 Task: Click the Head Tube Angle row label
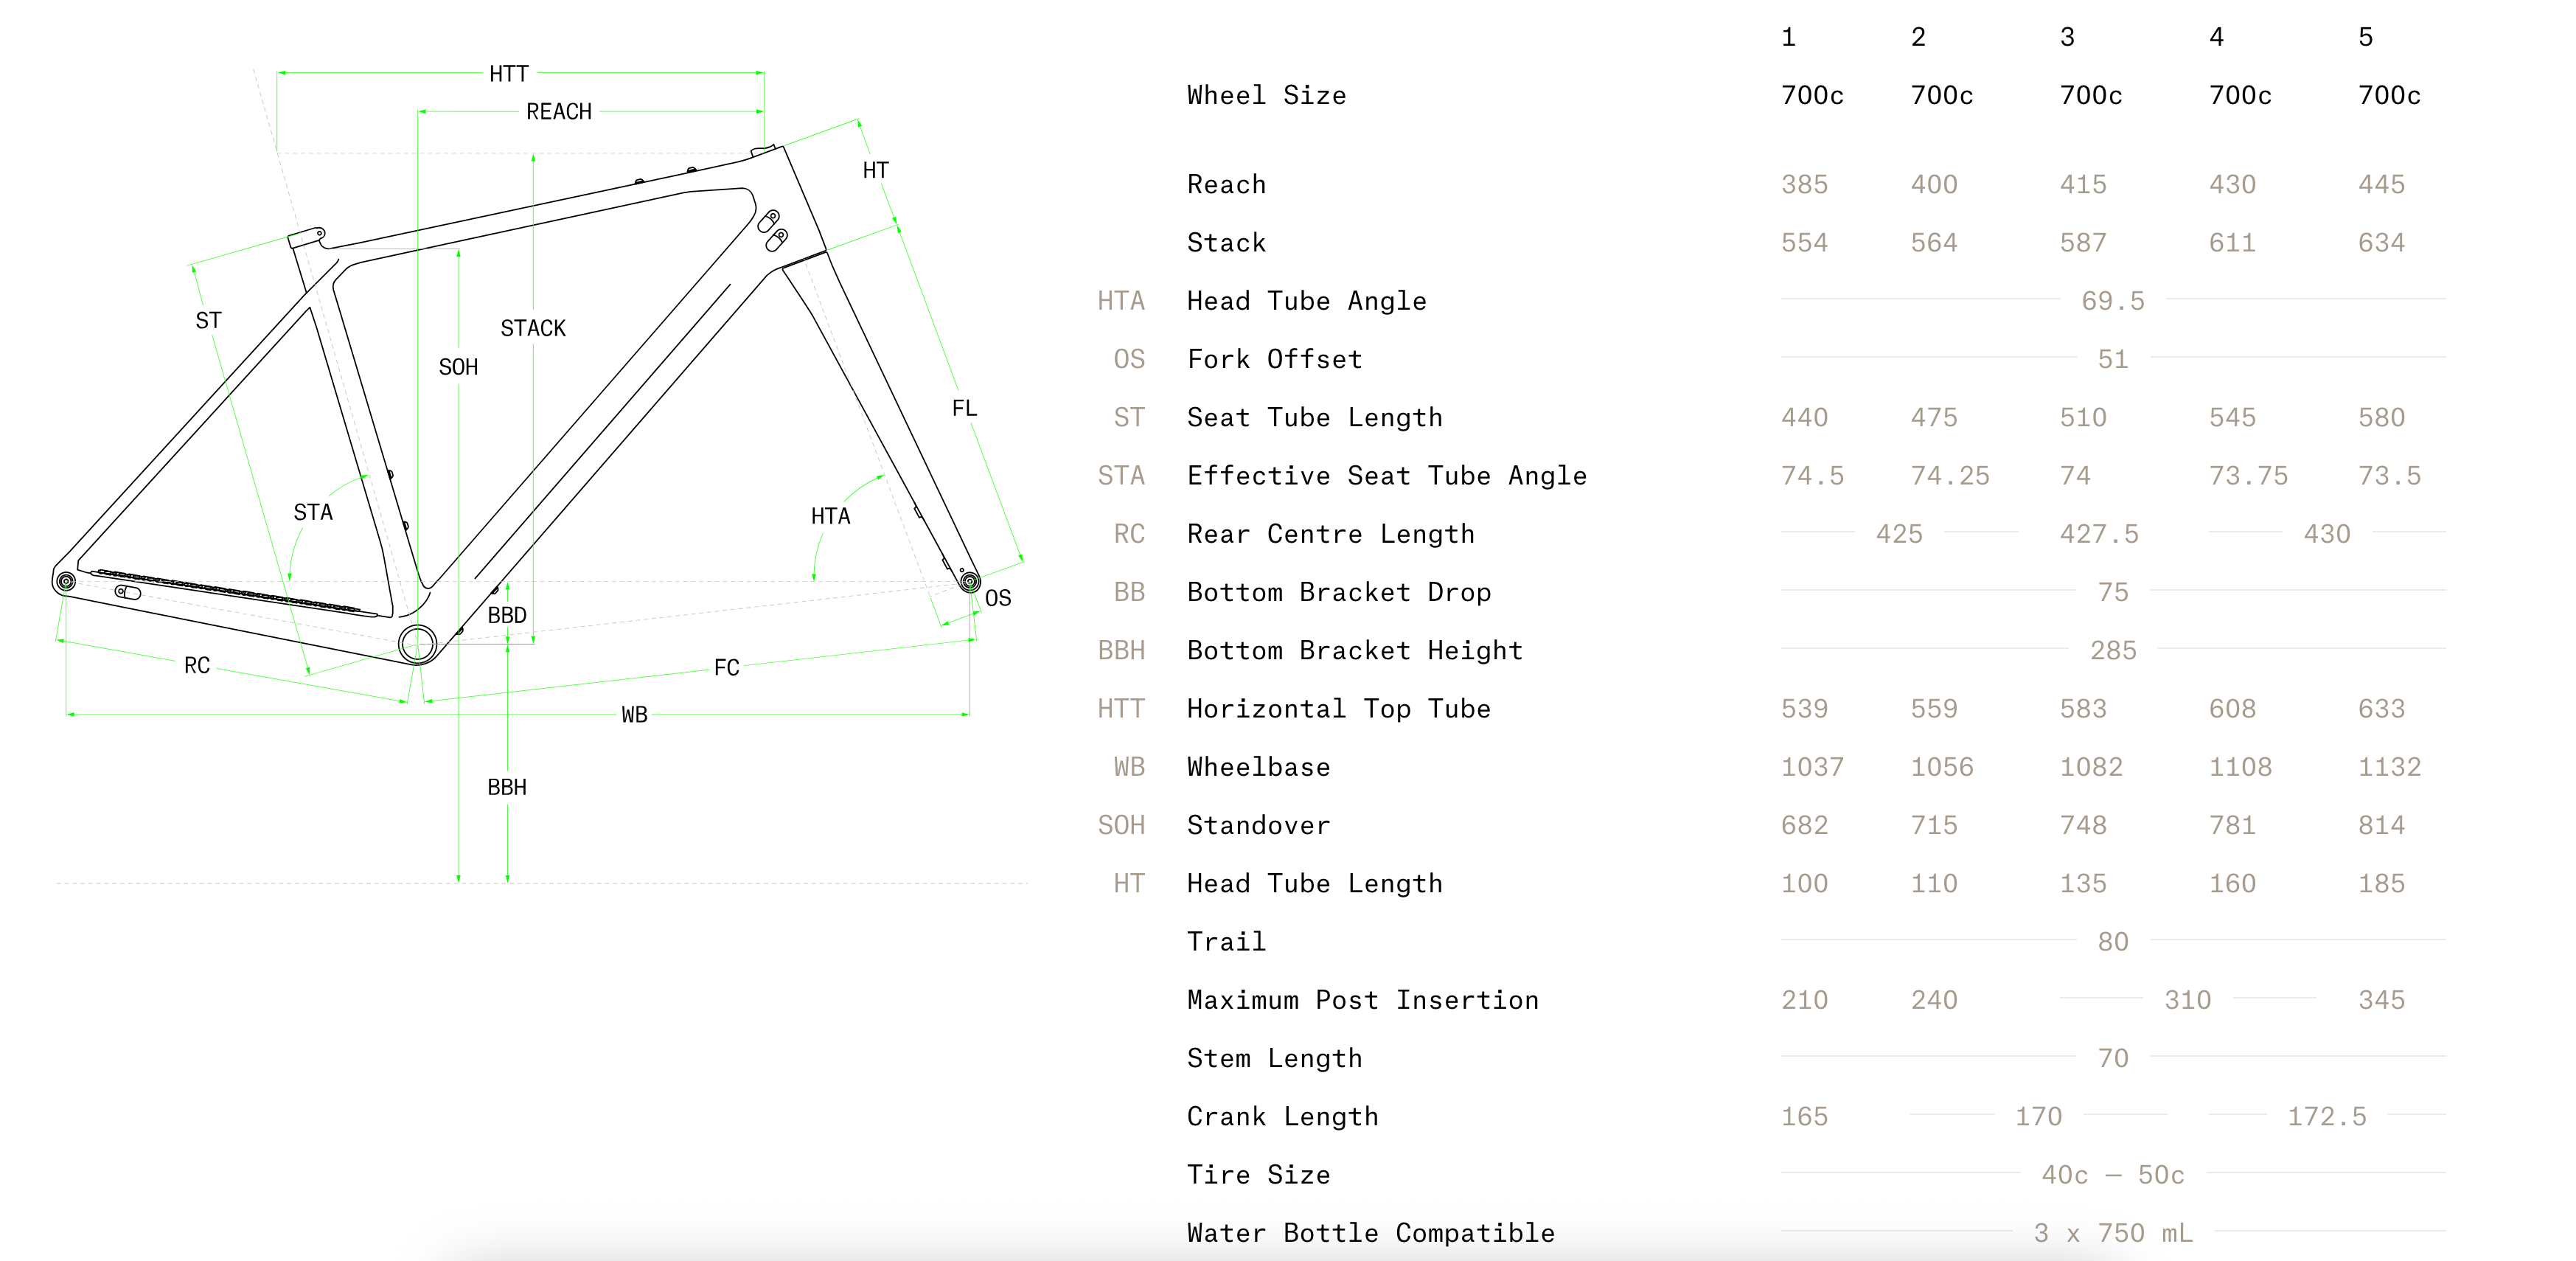pyautogui.click(x=1306, y=301)
